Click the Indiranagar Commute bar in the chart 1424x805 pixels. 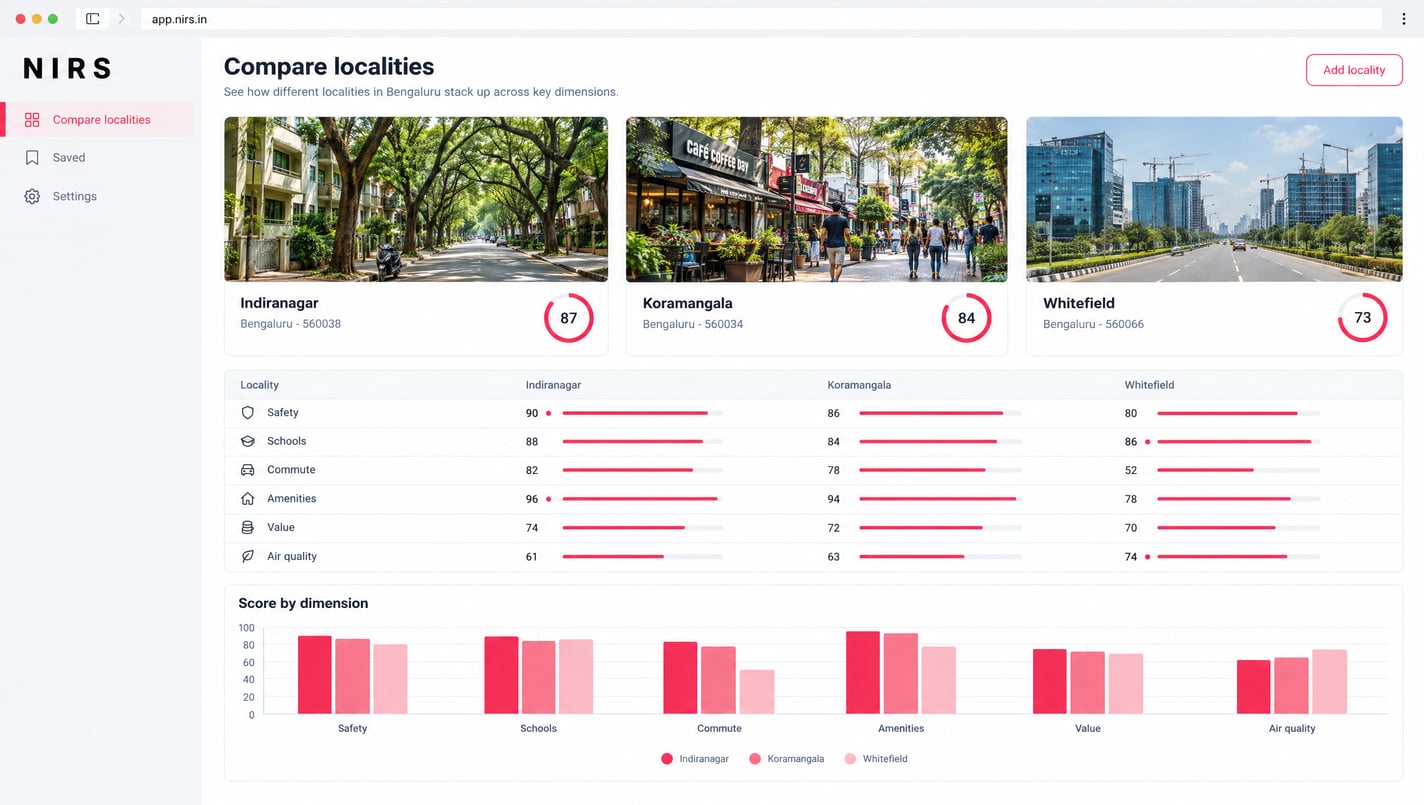click(680, 678)
